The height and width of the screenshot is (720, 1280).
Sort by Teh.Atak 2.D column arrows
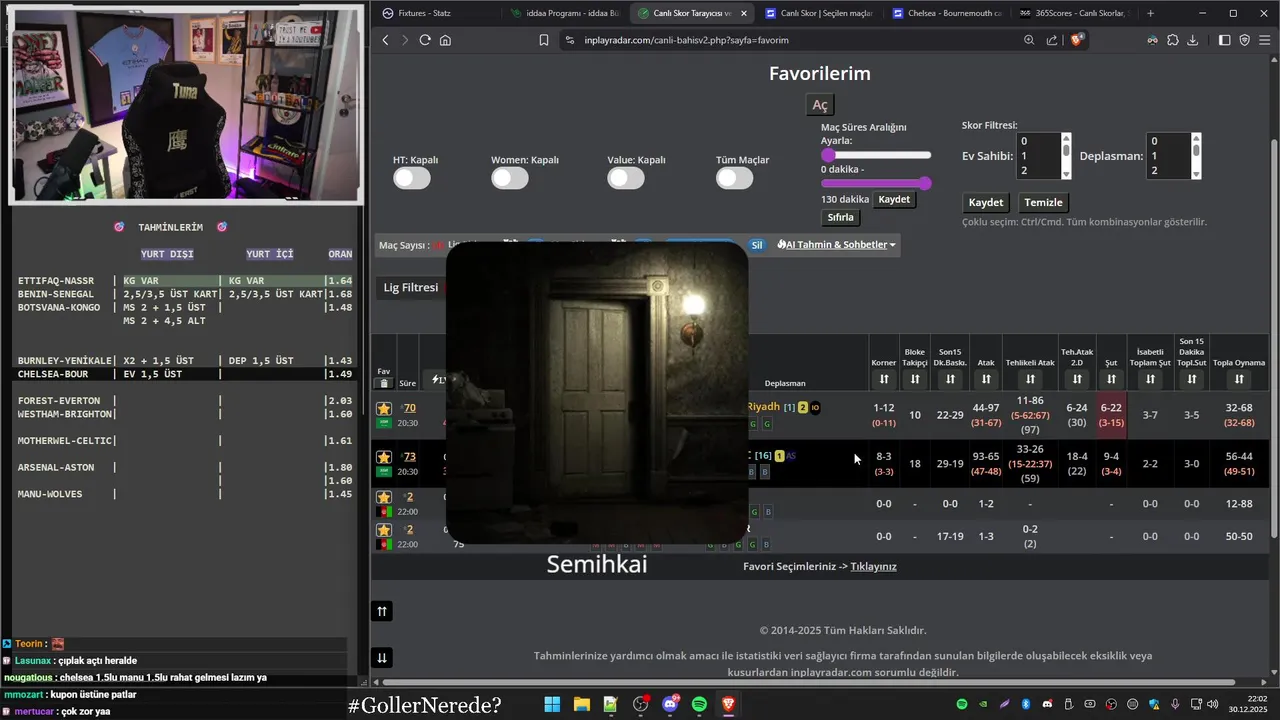(x=1077, y=379)
